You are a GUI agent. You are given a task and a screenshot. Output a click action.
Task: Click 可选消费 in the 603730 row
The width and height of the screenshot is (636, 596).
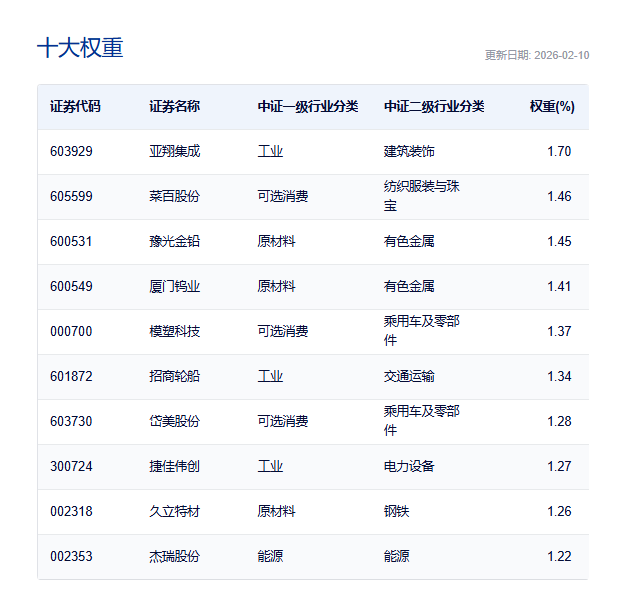click(283, 422)
